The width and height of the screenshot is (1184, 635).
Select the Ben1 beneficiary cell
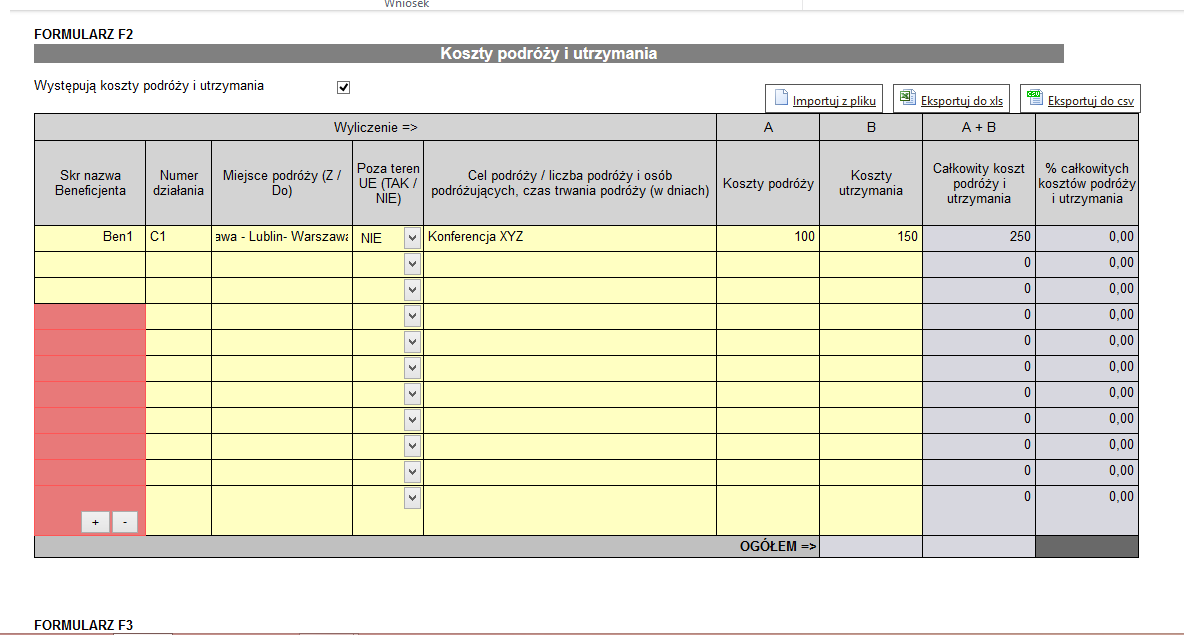pyautogui.click(x=90, y=237)
